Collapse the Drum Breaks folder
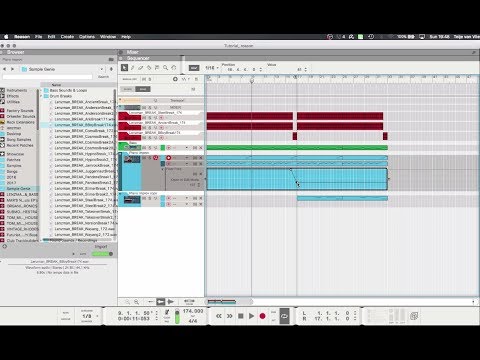The image size is (480, 360). 41,96
